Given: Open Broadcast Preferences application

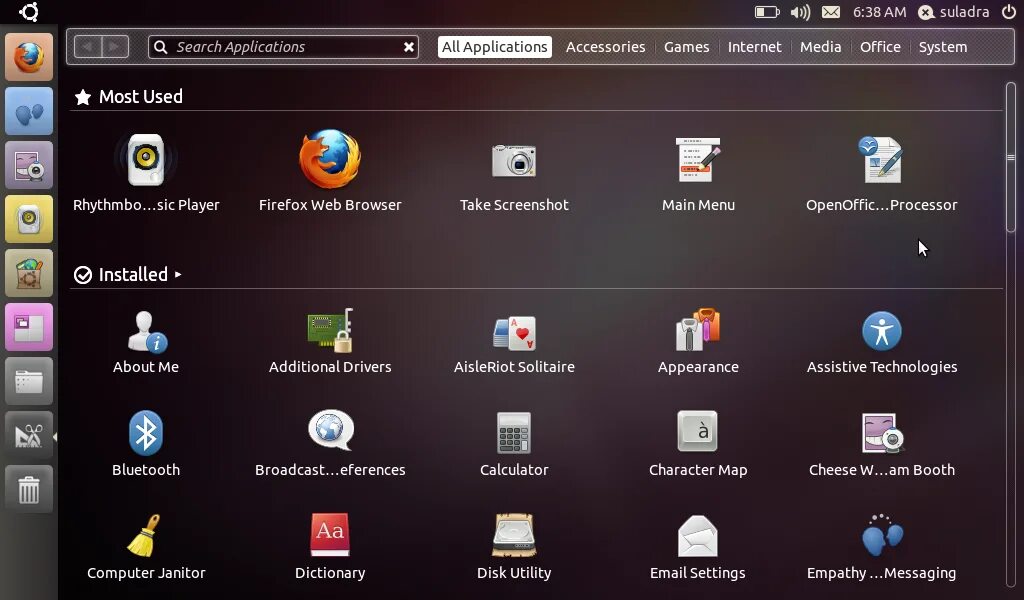Looking at the screenshot, I should [330, 444].
